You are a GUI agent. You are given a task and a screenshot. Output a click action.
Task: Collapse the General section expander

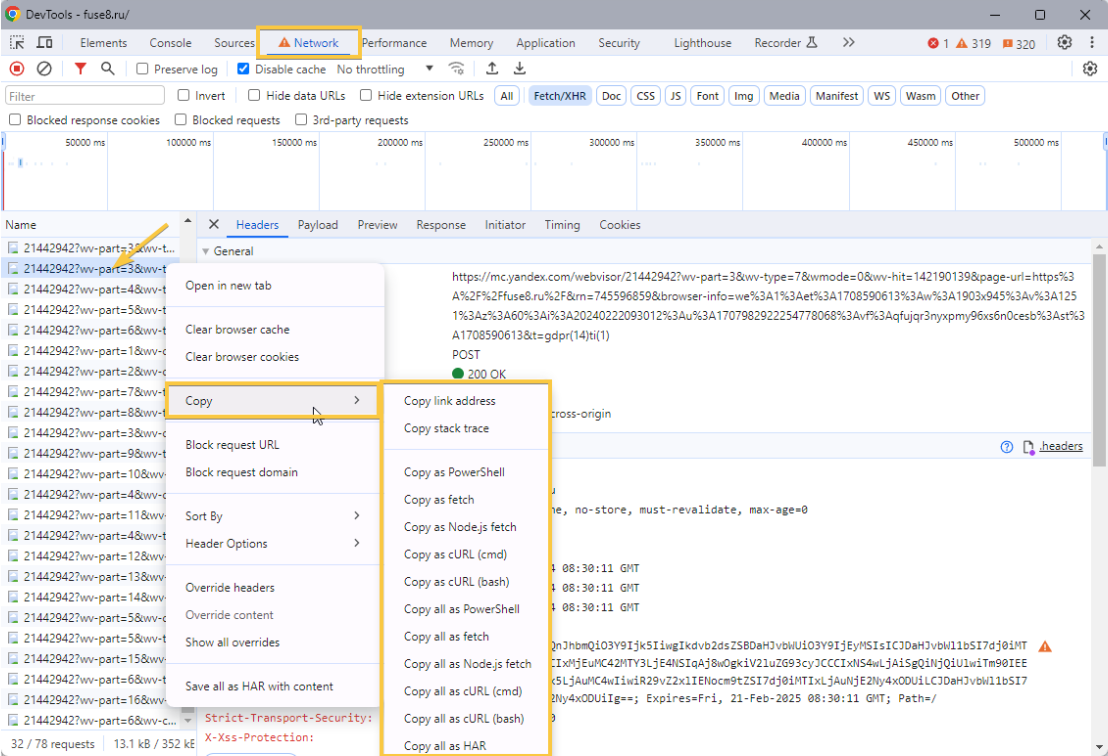(206, 252)
